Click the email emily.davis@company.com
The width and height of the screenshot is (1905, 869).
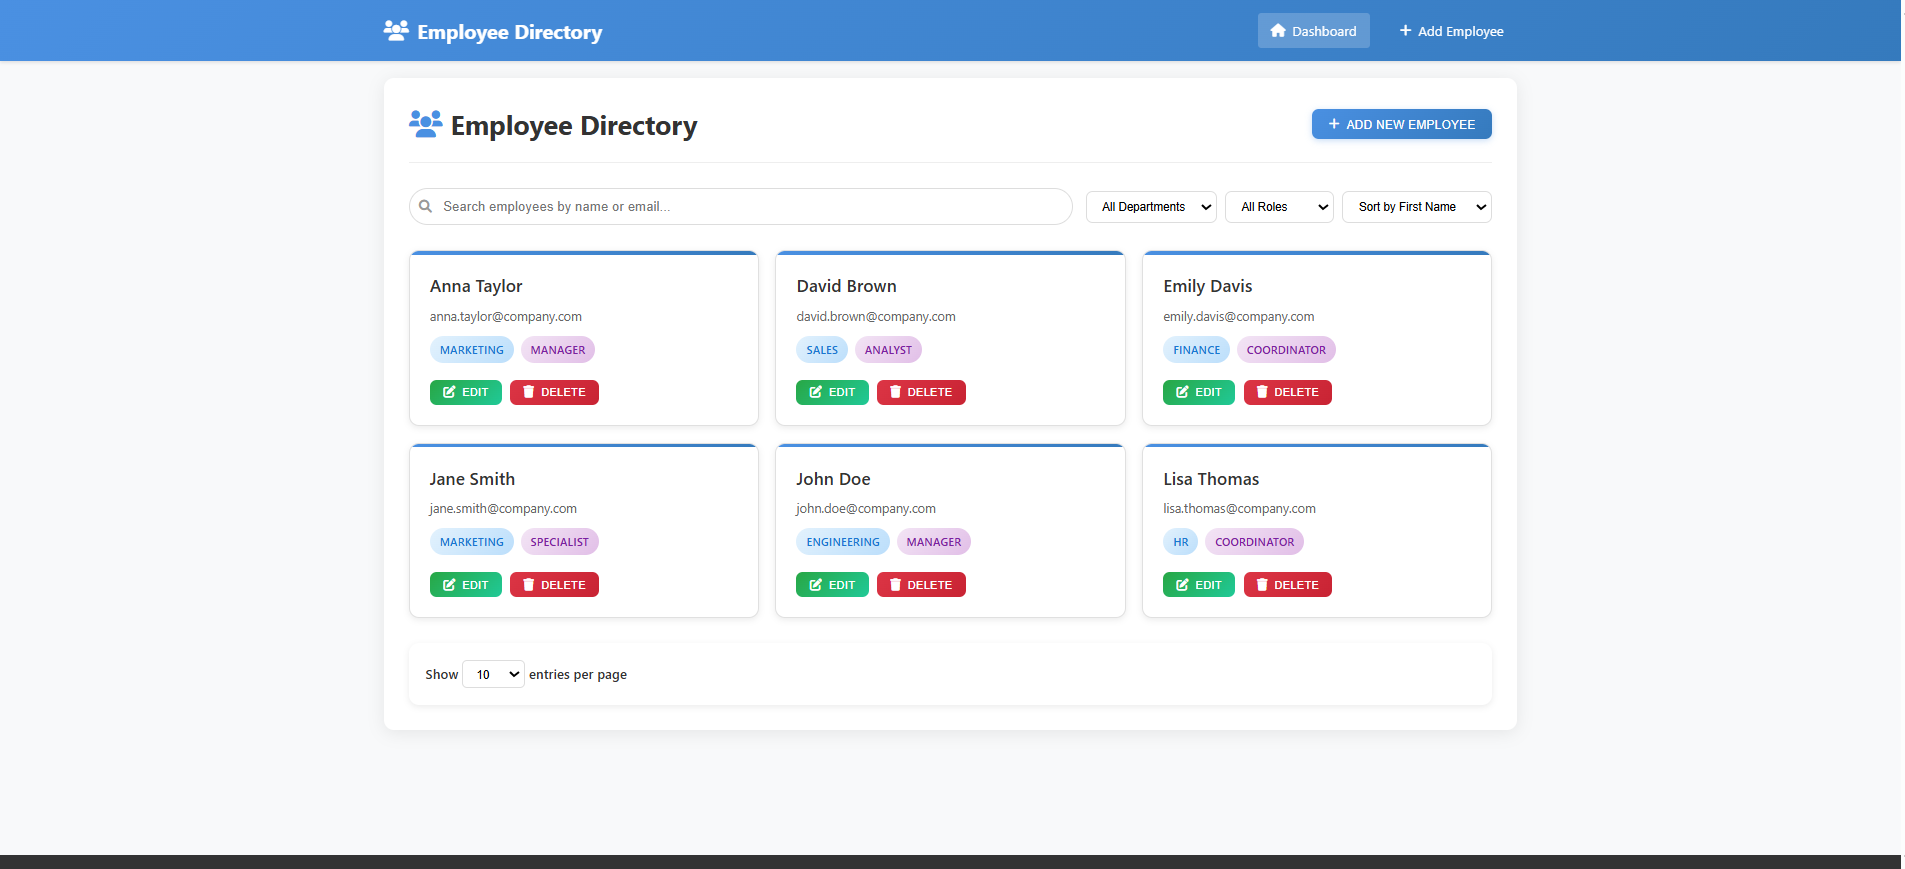(x=1239, y=317)
